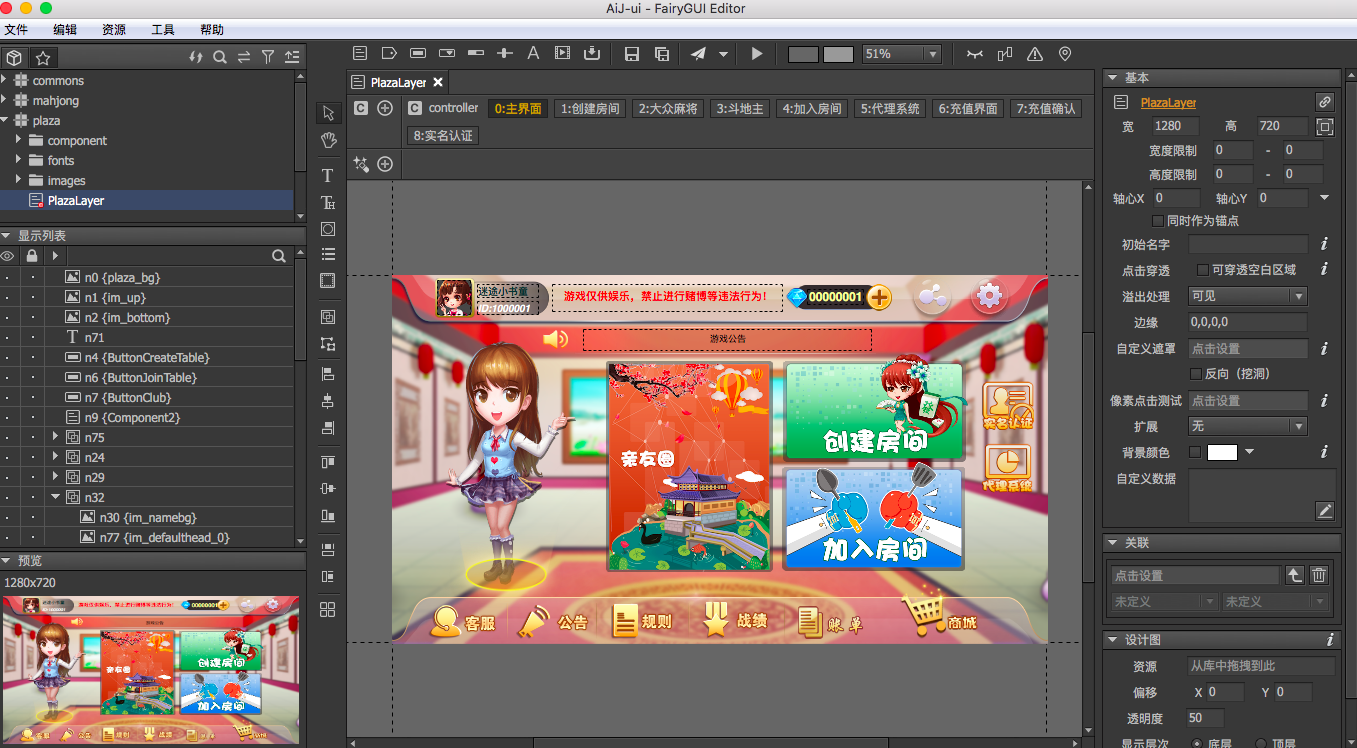The image size is (1357, 748).
Task: Switch to controller page 1:创建房间
Action: coord(590,109)
